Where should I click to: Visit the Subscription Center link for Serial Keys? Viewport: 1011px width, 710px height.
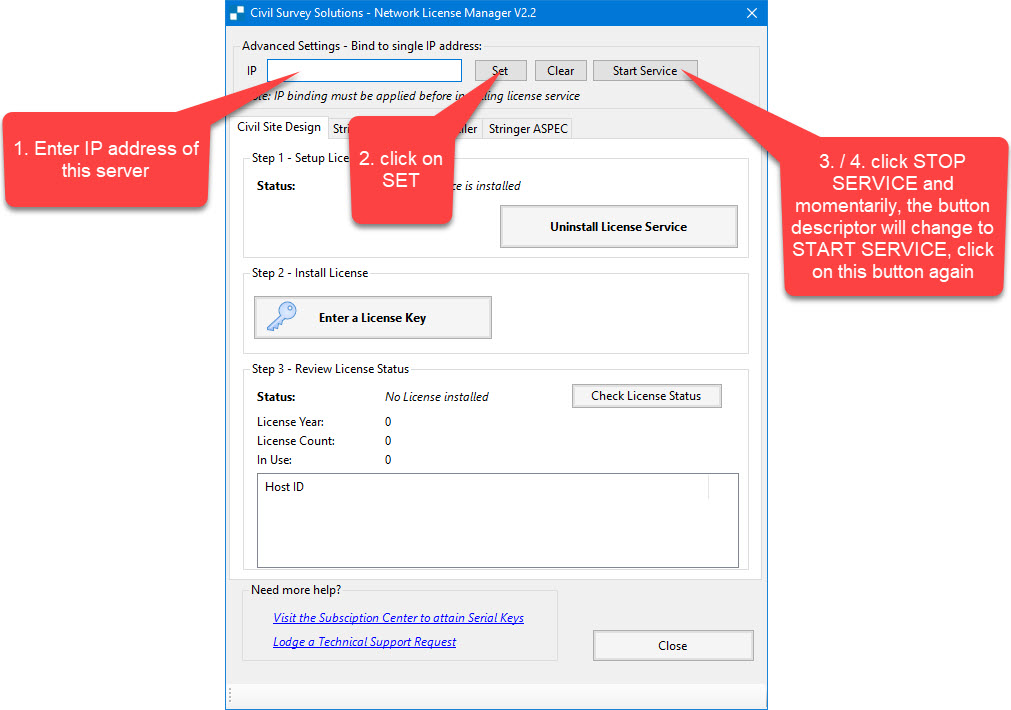click(x=398, y=618)
